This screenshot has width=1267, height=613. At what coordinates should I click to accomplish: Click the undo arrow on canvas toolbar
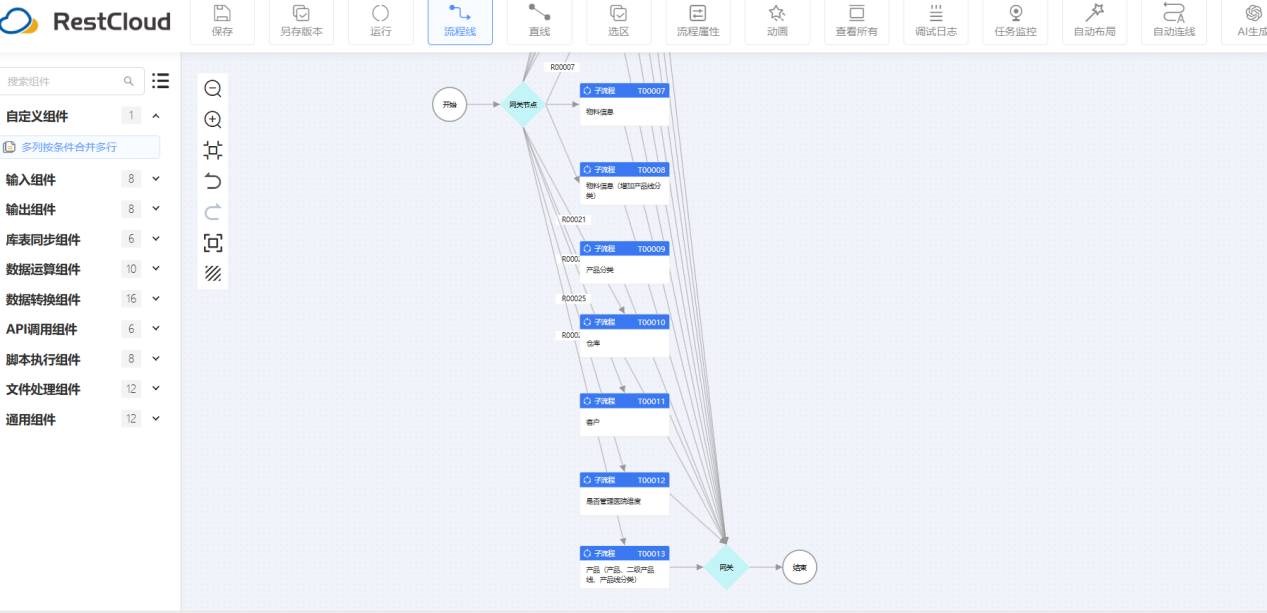tap(213, 181)
